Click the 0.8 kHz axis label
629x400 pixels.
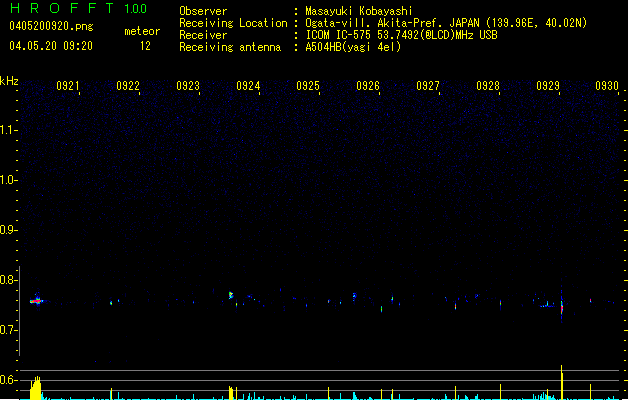coord(8,280)
